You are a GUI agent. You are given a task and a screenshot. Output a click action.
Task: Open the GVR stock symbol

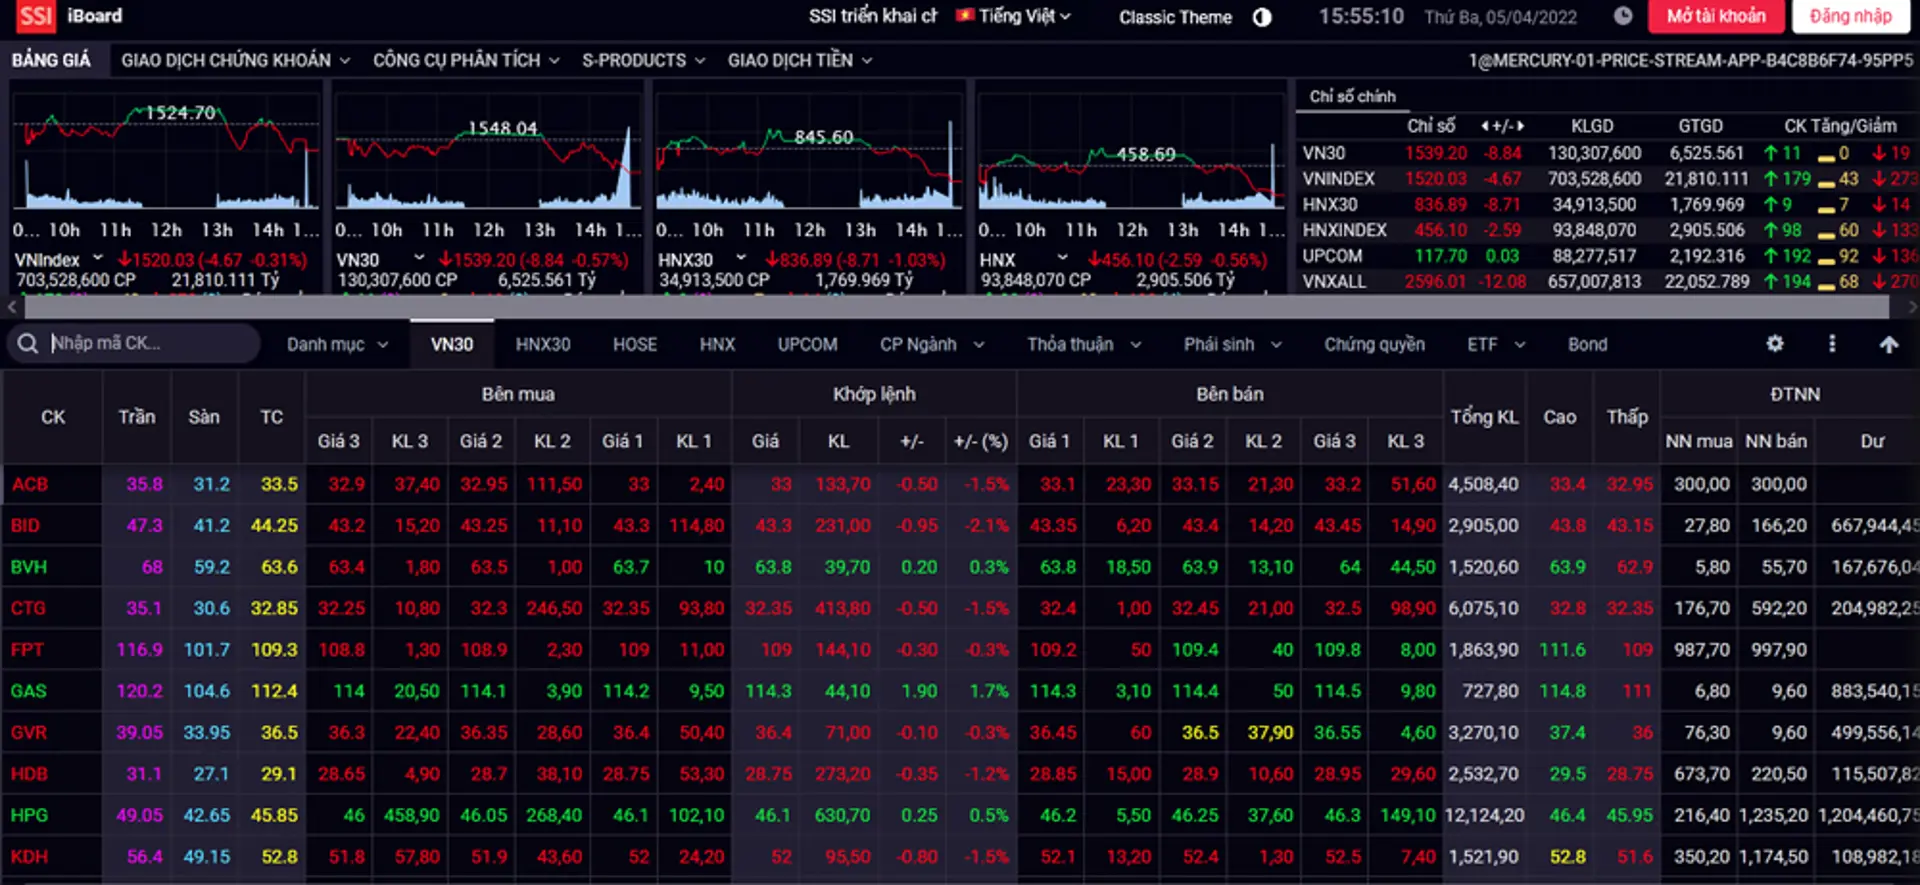(x=29, y=732)
